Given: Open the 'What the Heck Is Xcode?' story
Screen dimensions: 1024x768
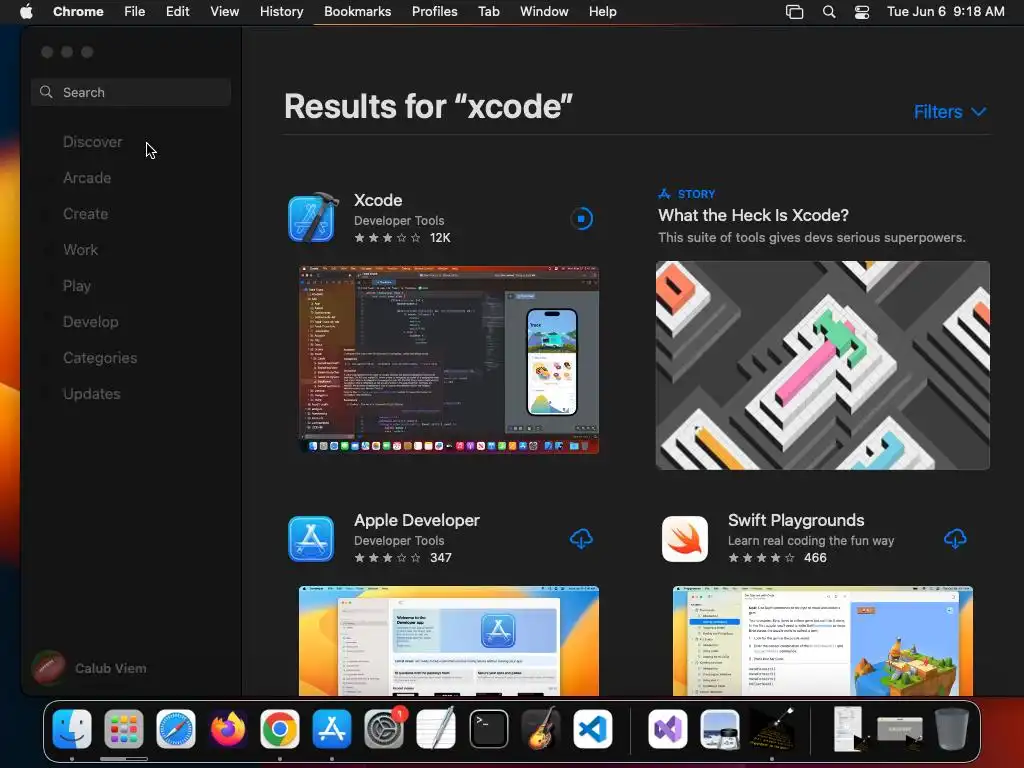Looking at the screenshot, I should point(753,216).
